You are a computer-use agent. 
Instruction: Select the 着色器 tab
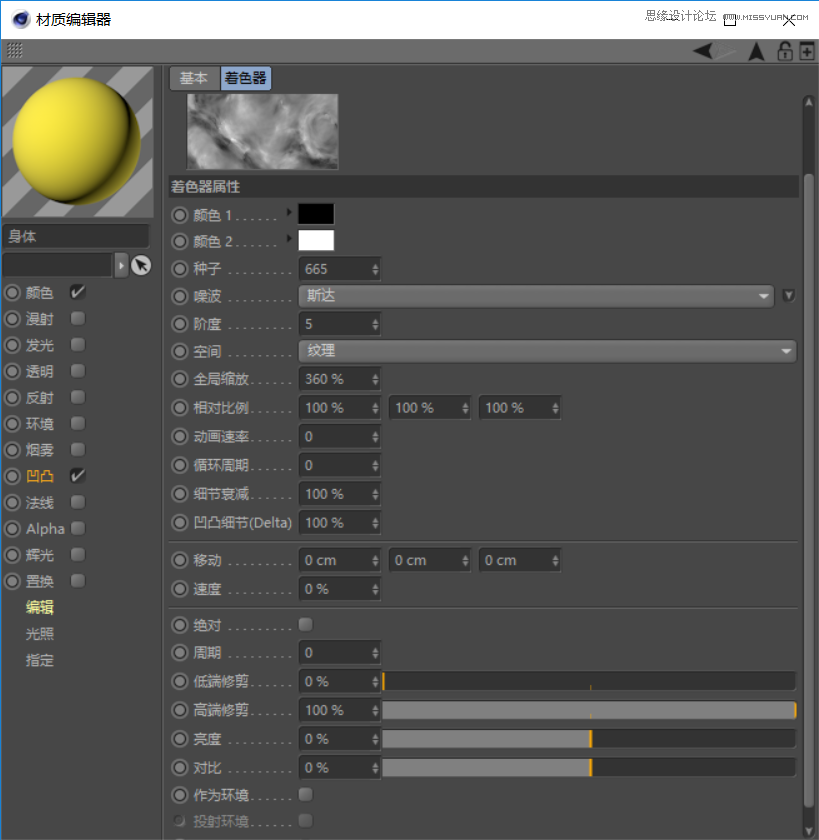[x=245, y=78]
